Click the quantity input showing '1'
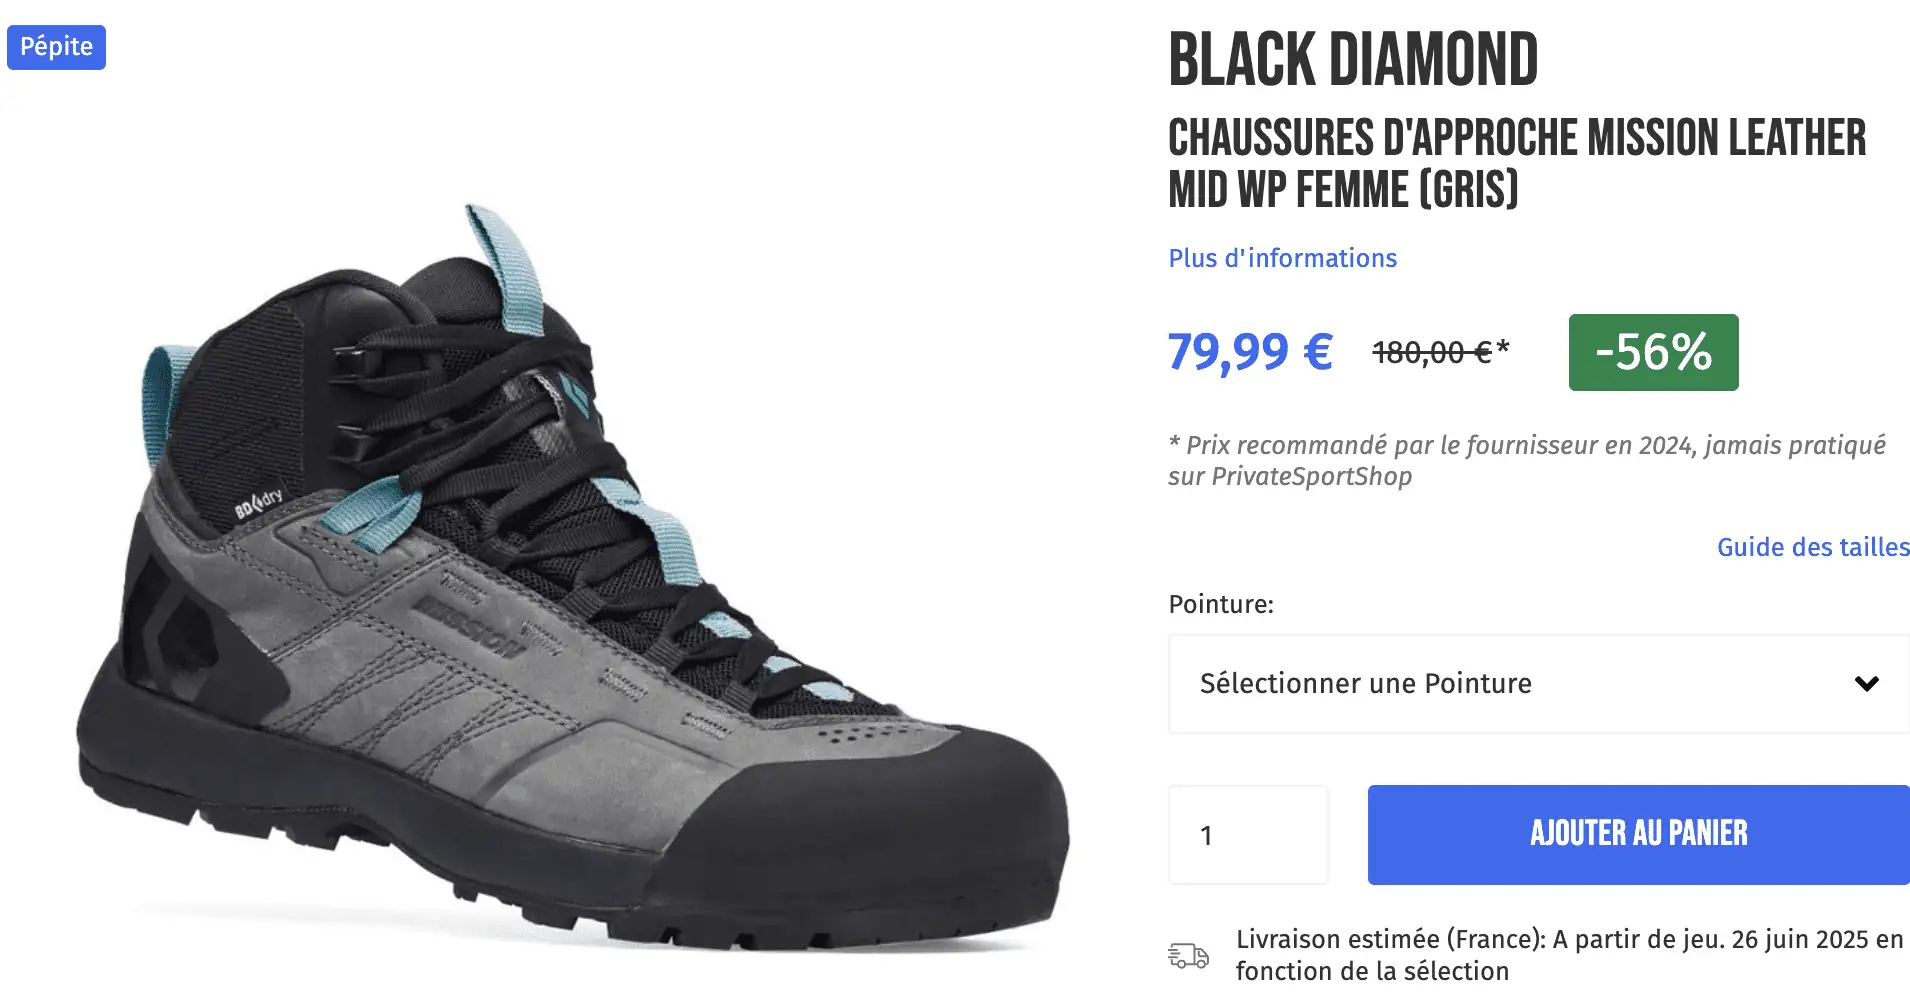The width and height of the screenshot is (1910, 994). (1247, 833)
